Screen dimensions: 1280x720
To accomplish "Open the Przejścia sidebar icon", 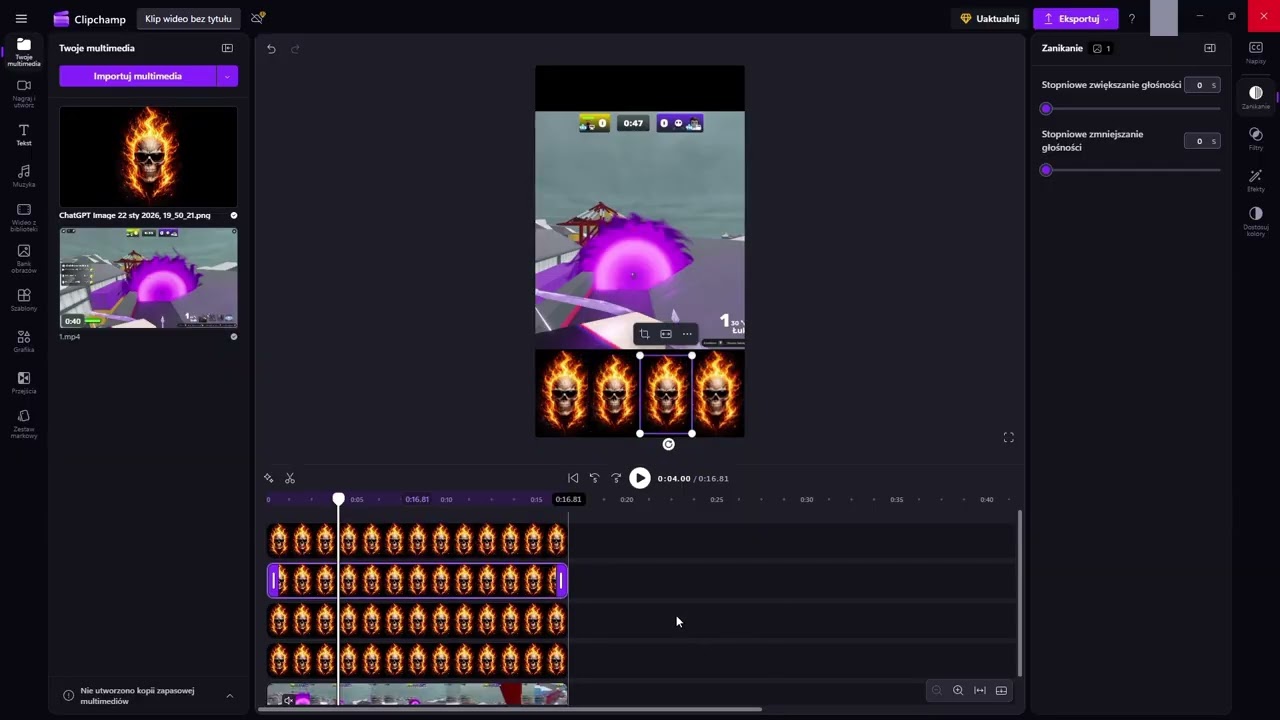I will click(x=24, y=383).
